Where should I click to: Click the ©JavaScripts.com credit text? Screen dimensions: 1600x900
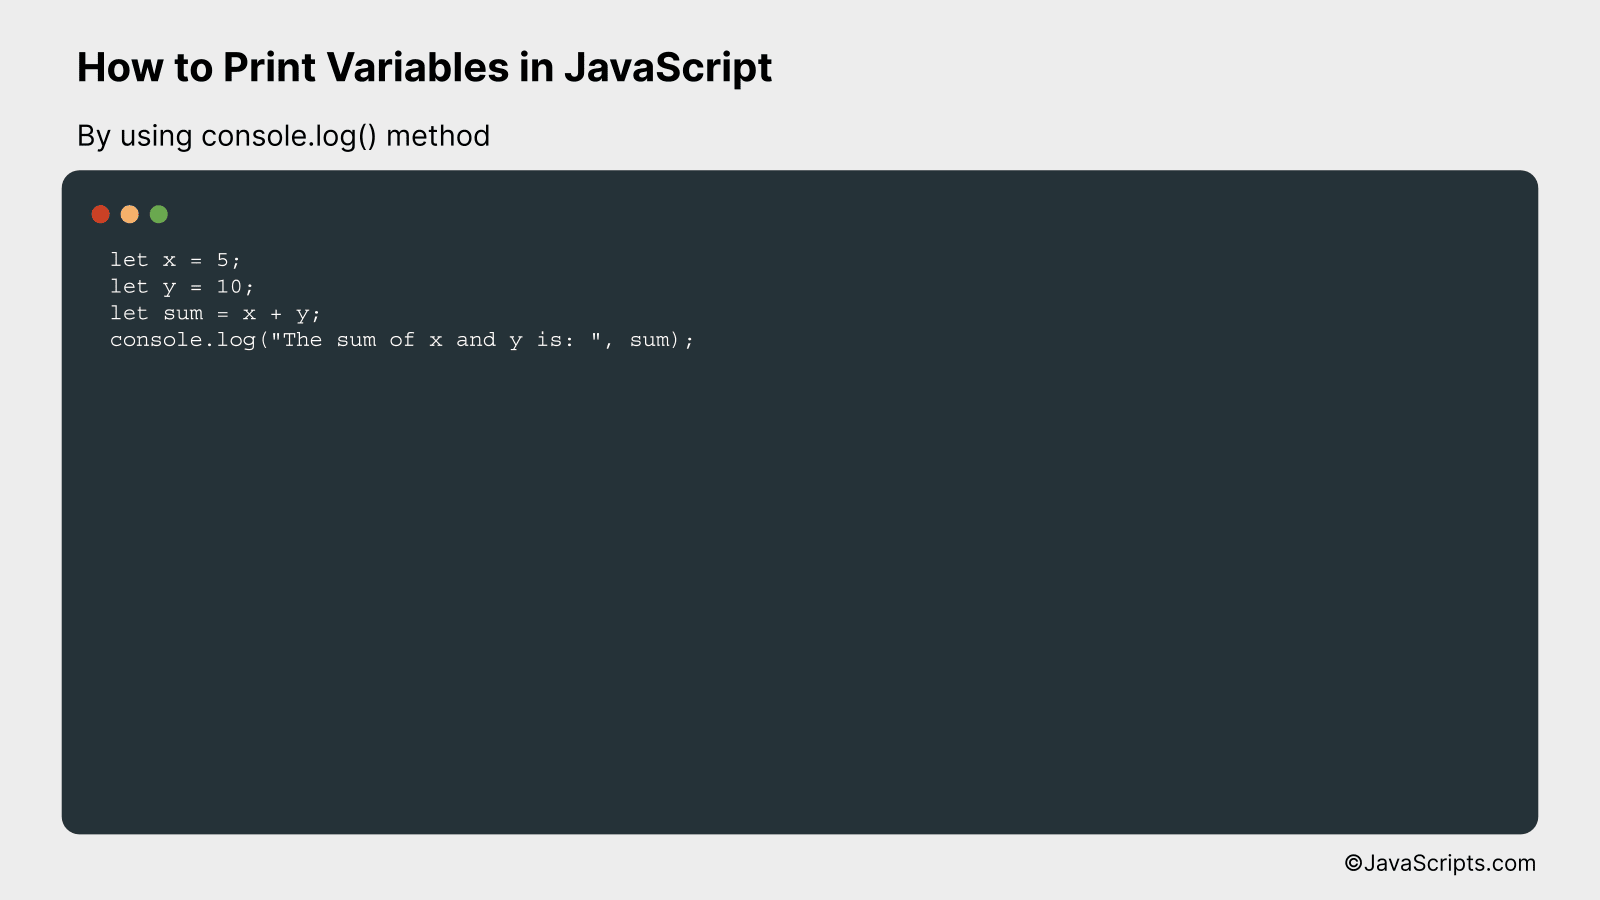tap(1440, 863)
